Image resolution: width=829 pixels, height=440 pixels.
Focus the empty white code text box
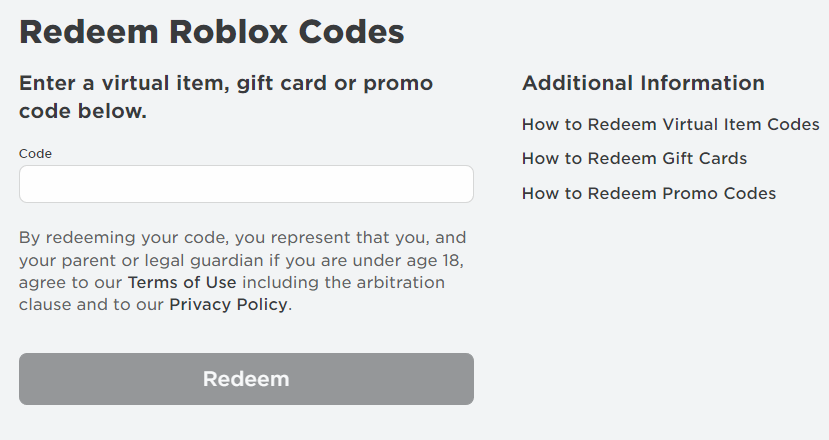[x=246, y=184]
